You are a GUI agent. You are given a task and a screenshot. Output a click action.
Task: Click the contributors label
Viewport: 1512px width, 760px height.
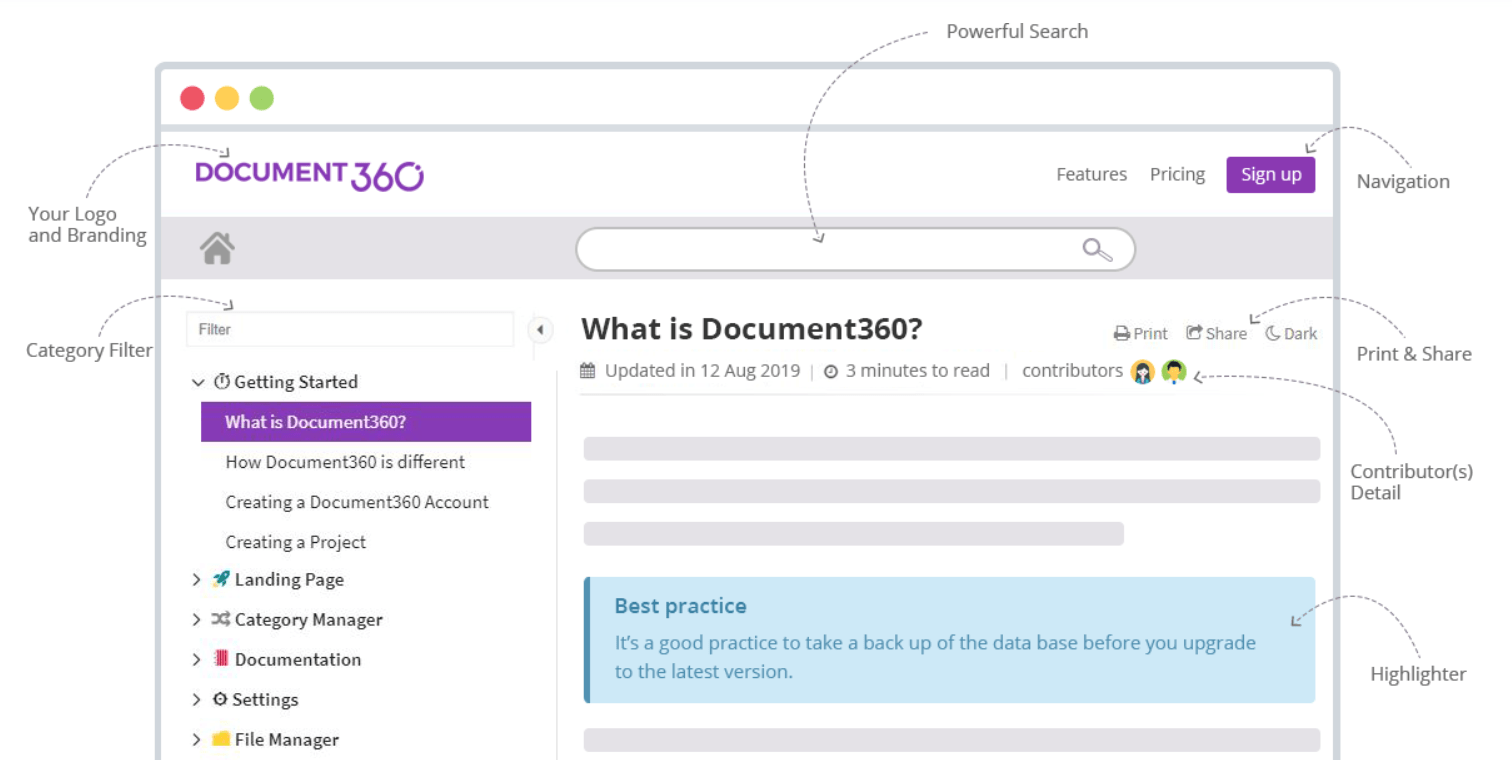click(x=1072, y=370)
